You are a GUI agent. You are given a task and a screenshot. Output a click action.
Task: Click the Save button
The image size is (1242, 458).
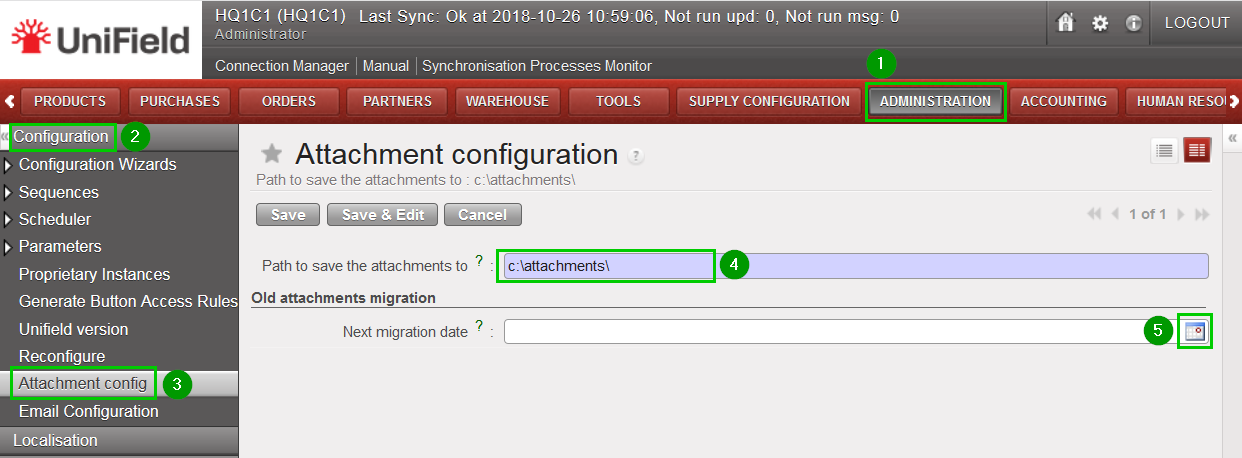(288, 215)
